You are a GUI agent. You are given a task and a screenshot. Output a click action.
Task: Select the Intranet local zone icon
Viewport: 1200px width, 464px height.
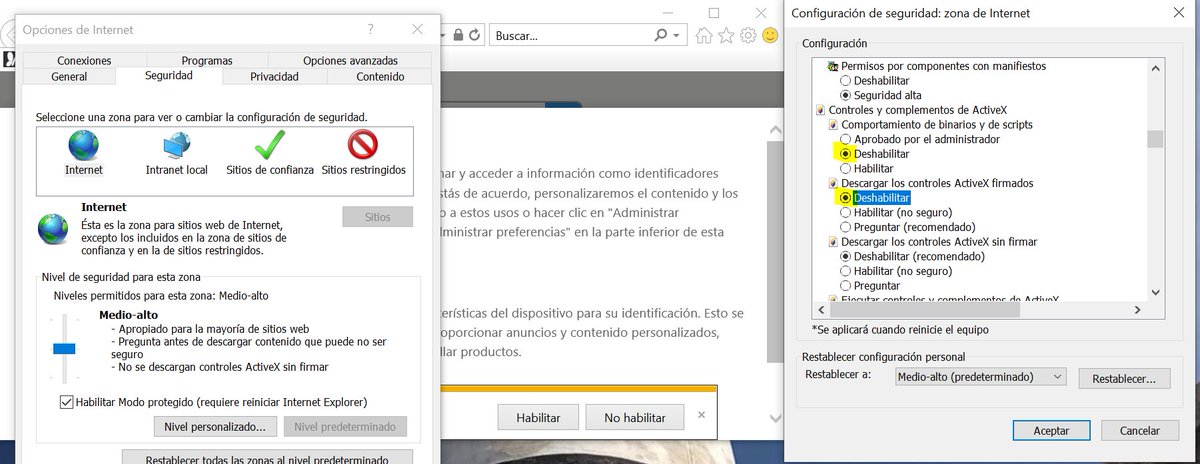(x=176, y=147)
